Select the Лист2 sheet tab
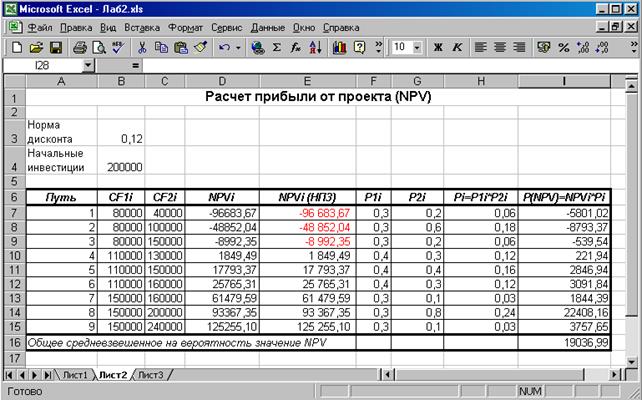Screen dimensions: 642x400 [113, 375]
